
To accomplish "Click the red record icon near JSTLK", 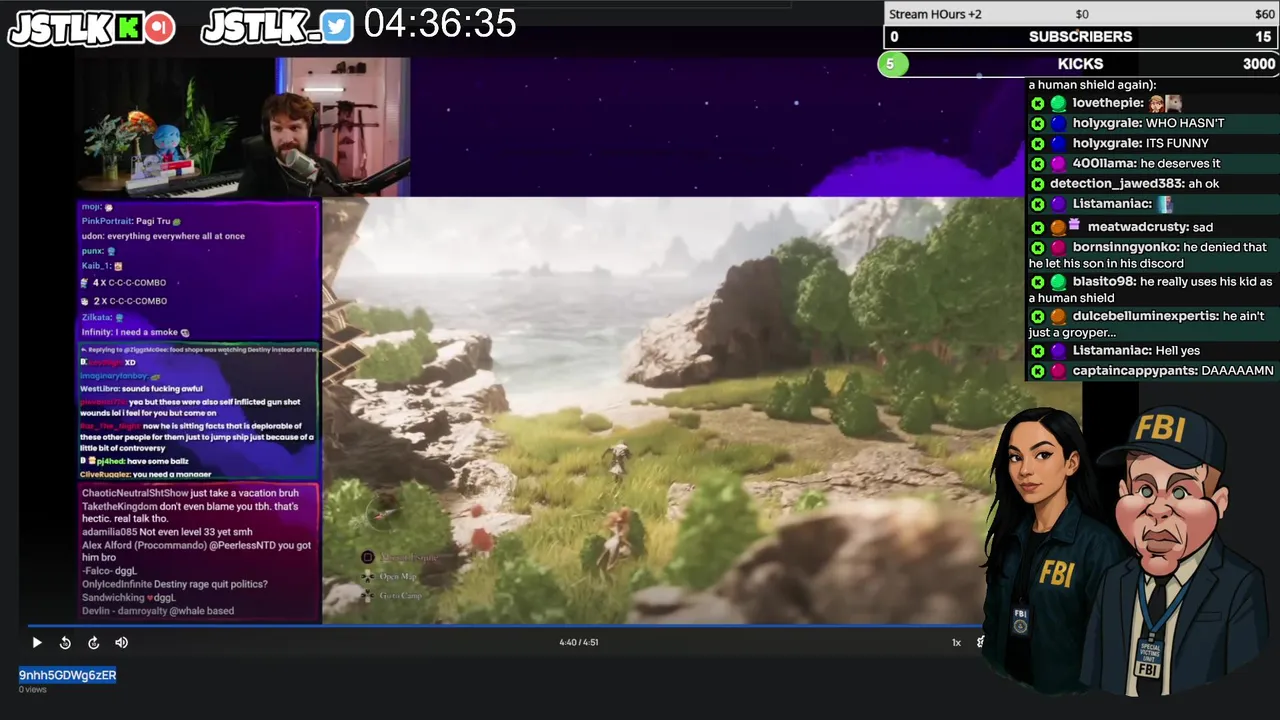I will 159,27.
